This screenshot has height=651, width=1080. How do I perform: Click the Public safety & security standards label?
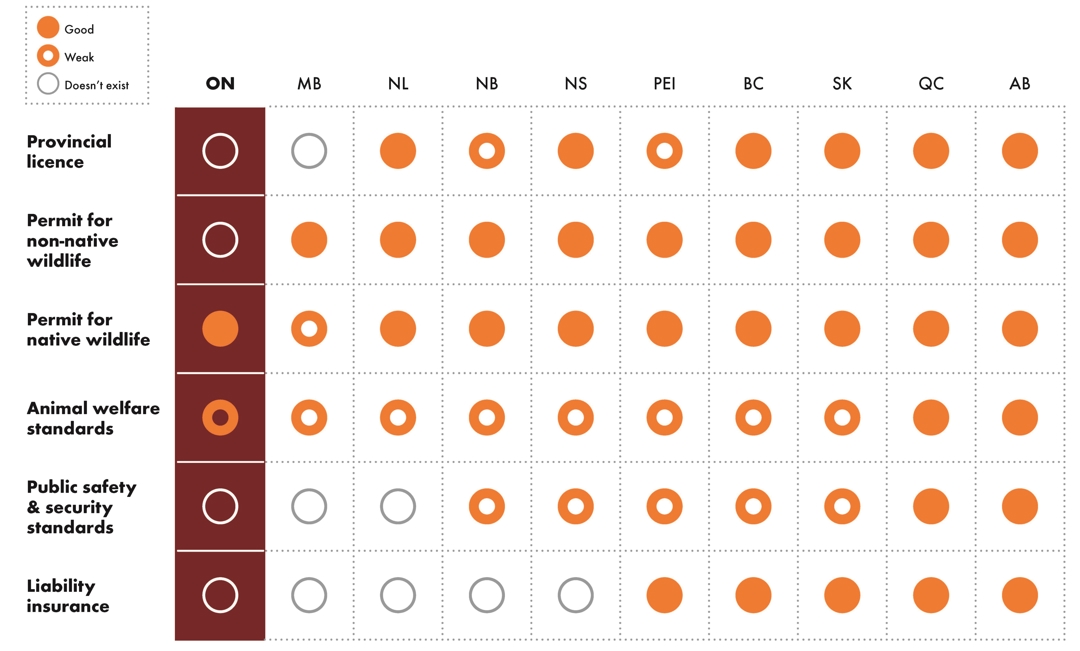click(81, 506)
